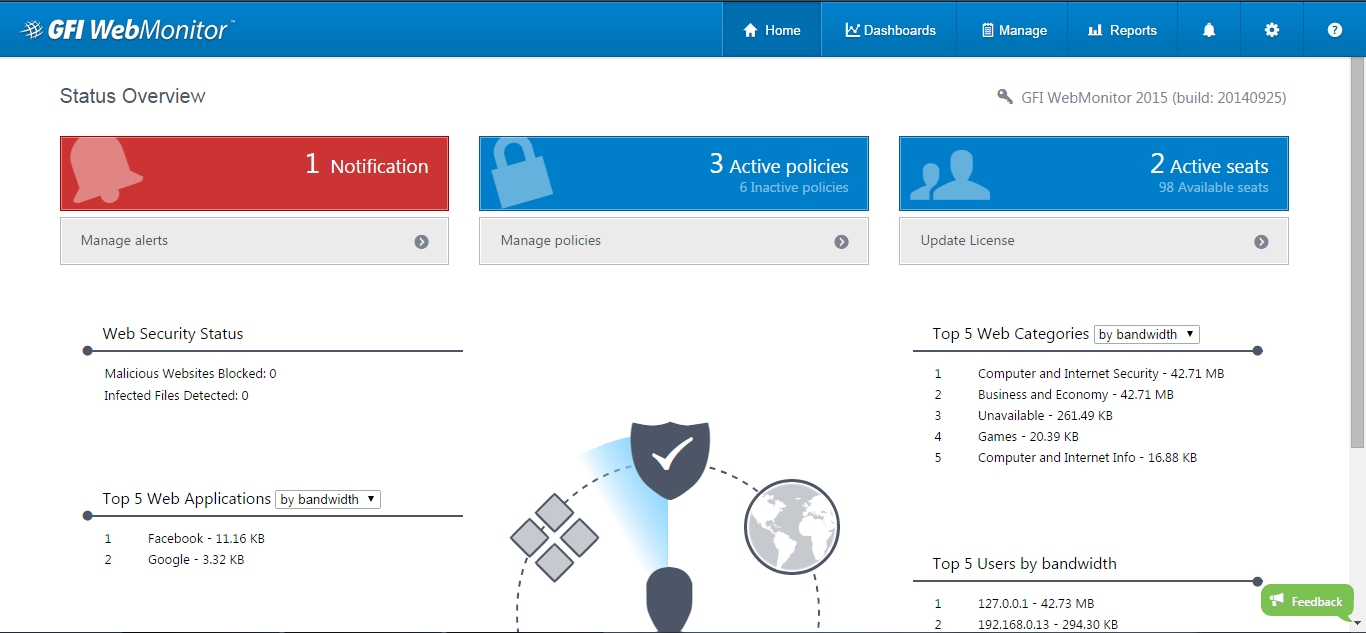Viewport: 1366px width, 633px height.
Task: Click the GFI WebMonitor logo
Action: pos(128,29)
